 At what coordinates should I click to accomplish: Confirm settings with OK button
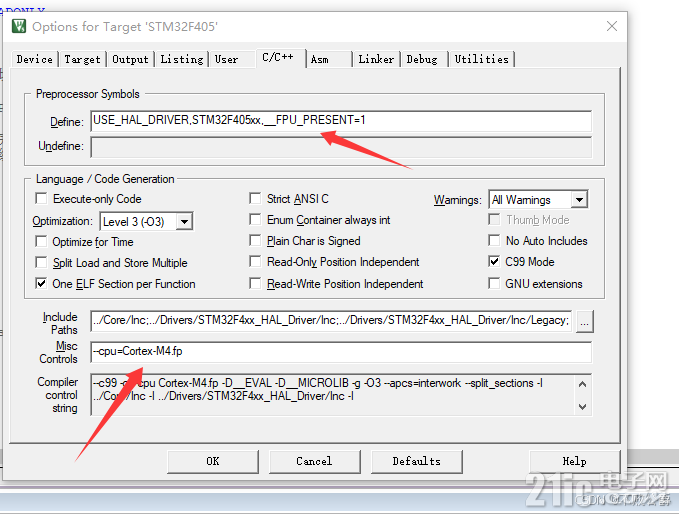click(x=213, y=462)
